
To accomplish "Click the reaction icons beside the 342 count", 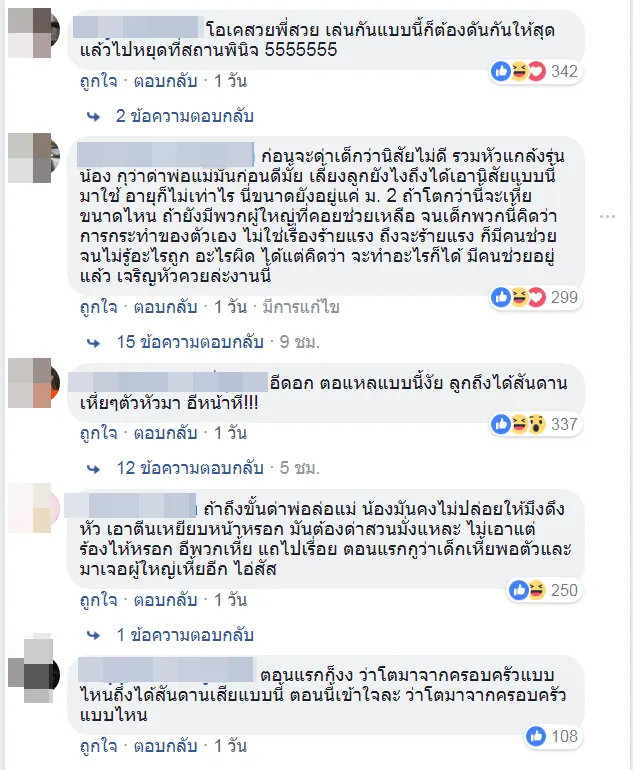I will tap(519, 72).
